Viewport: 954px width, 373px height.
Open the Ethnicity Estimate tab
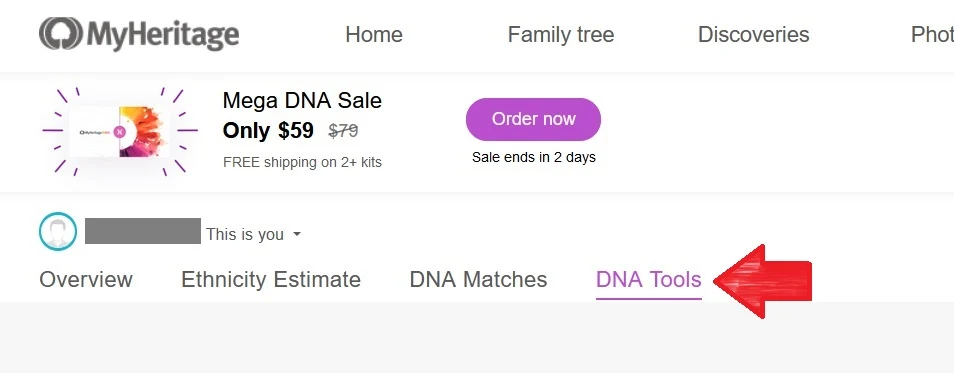point(271,280)
